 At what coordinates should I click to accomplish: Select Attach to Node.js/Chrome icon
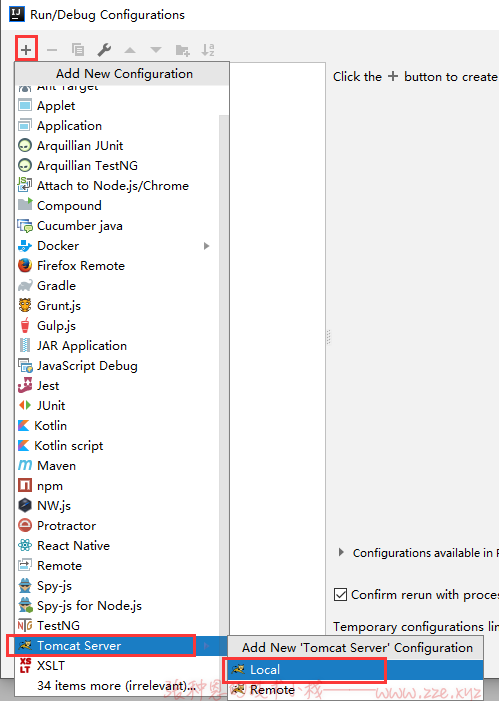[x=25, y=186]
